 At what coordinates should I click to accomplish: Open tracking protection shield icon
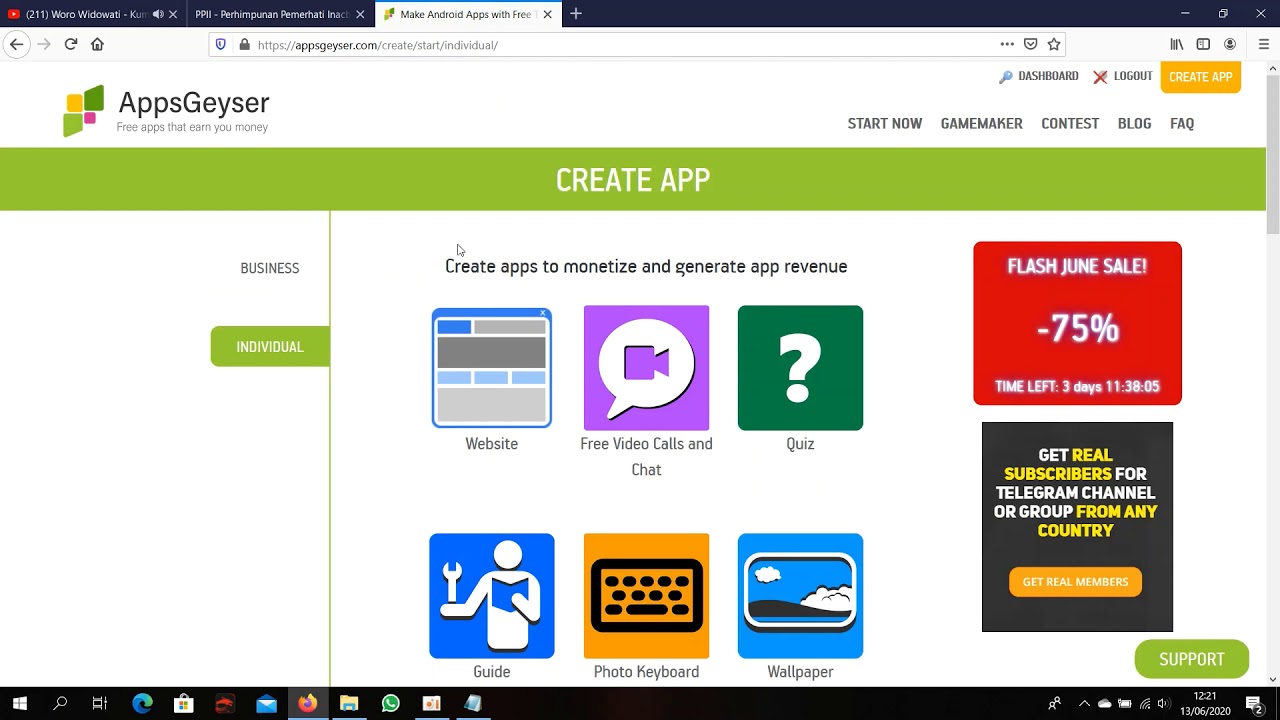tap(221, 45)
